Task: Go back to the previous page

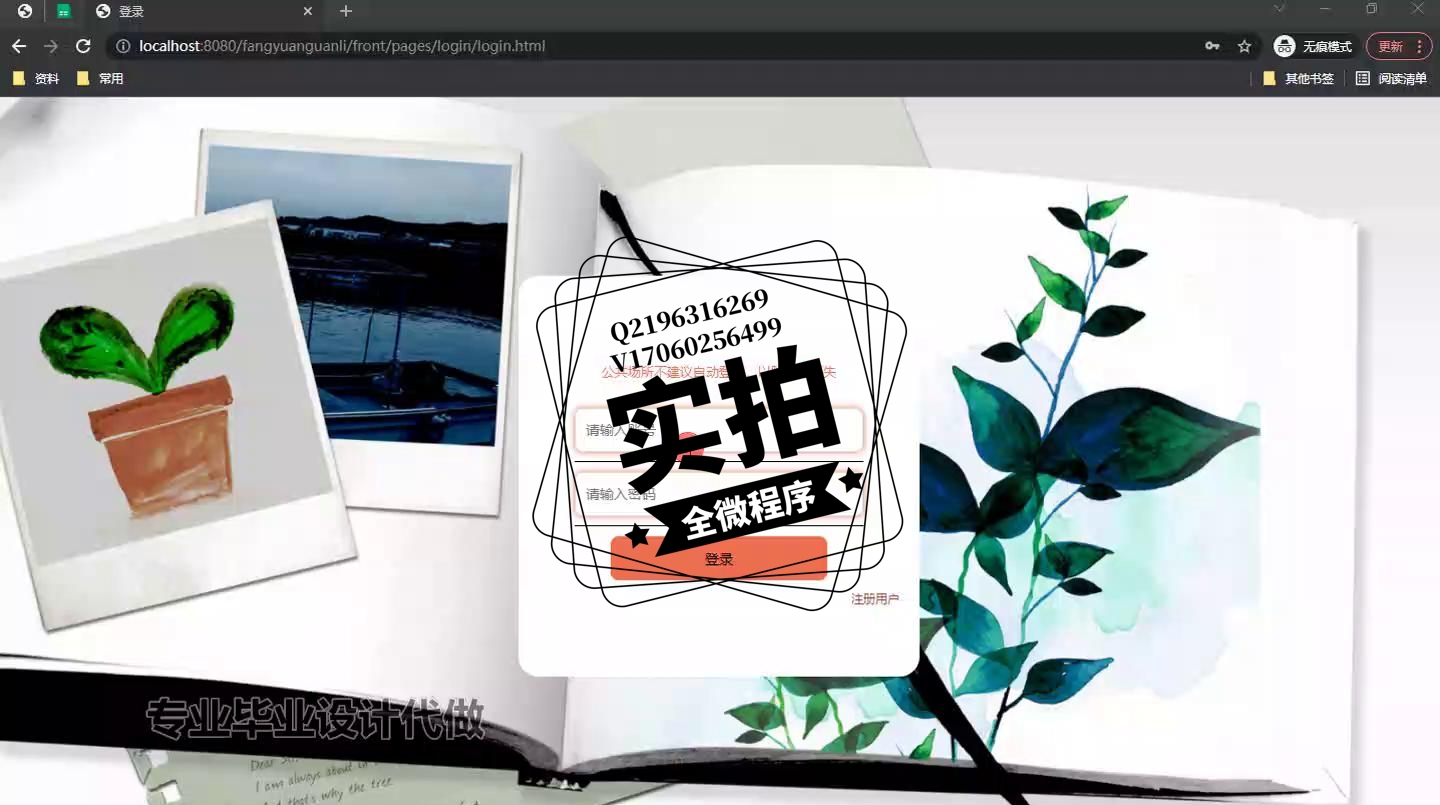Action: (x=18, y=46)
